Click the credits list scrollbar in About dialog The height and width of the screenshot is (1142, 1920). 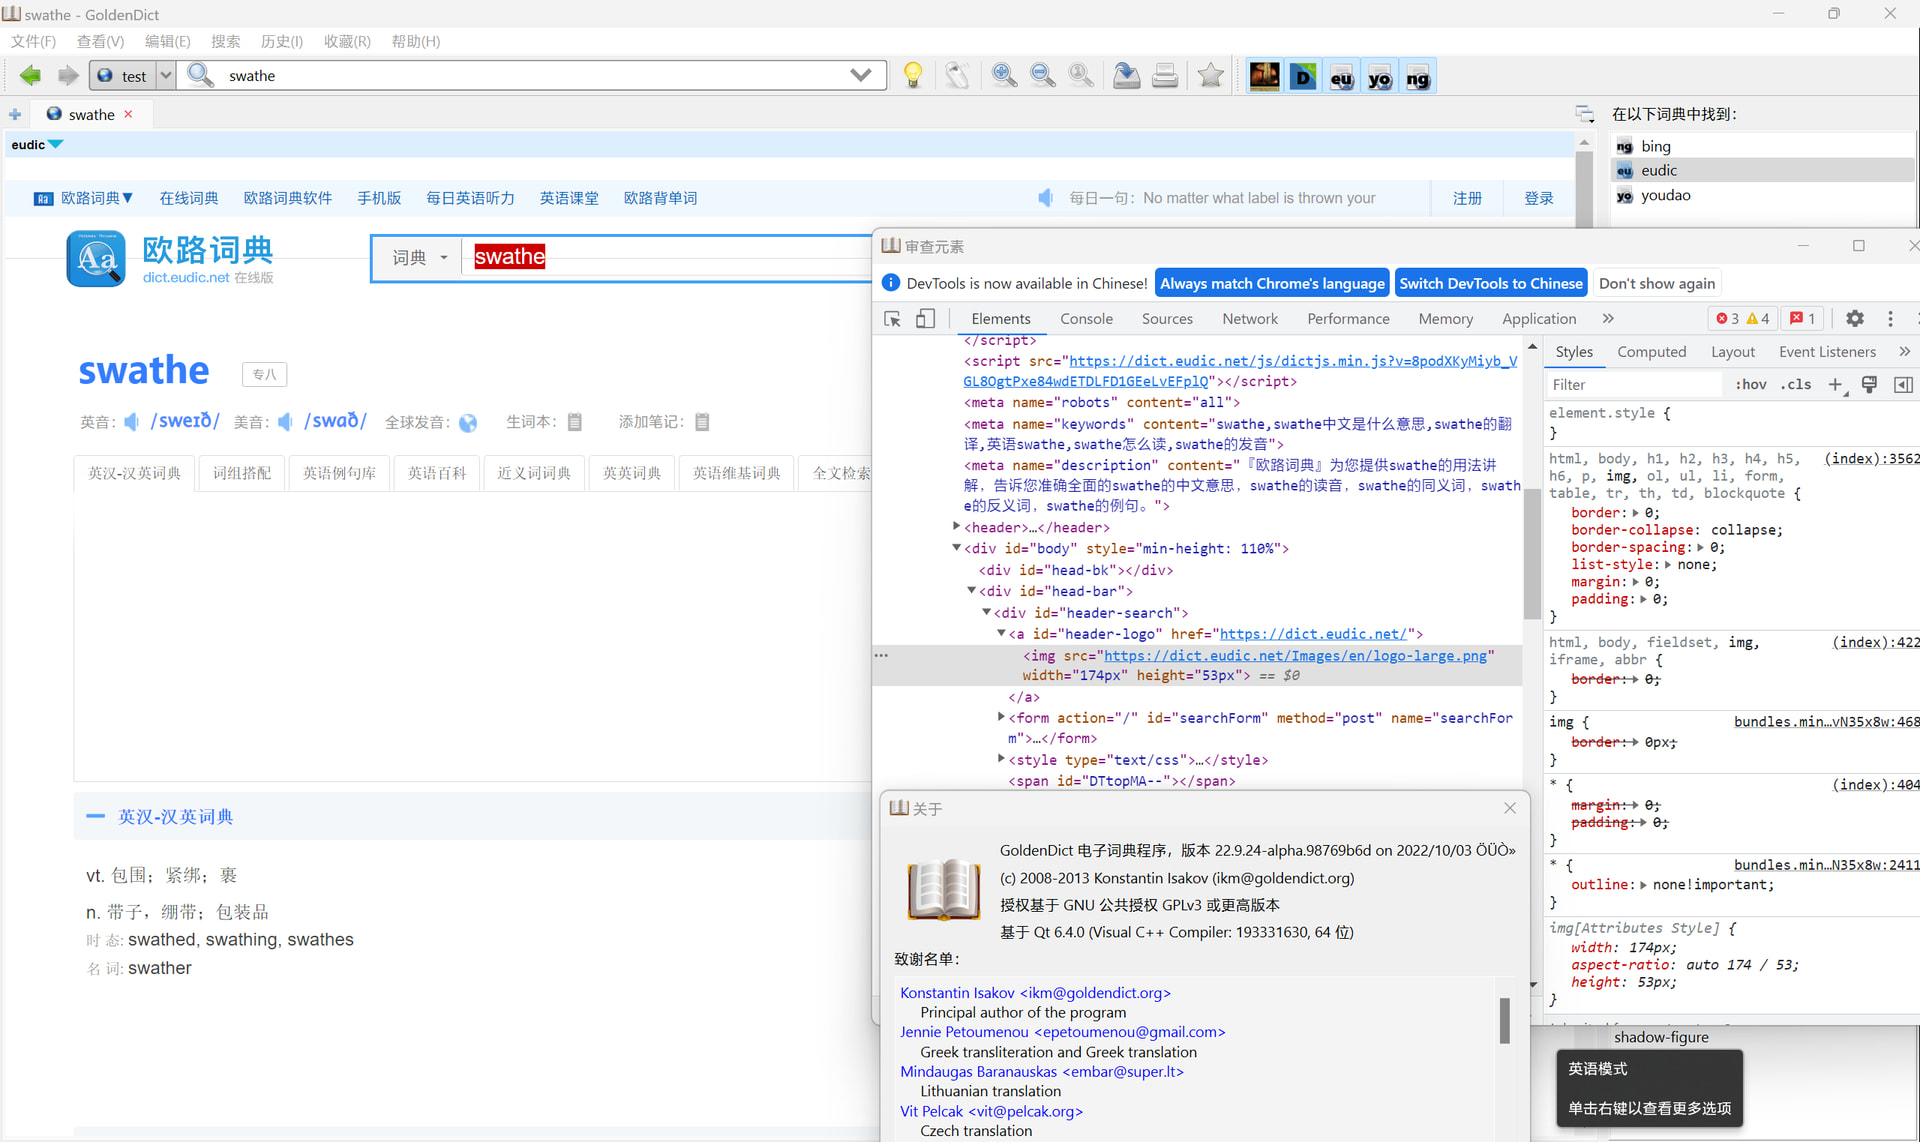tap(1504, 1020)
